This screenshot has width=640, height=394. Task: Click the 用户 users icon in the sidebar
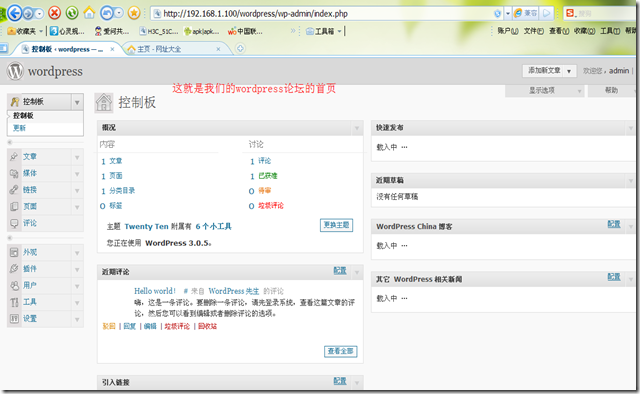pyautogui.click(x=14, y=285)
